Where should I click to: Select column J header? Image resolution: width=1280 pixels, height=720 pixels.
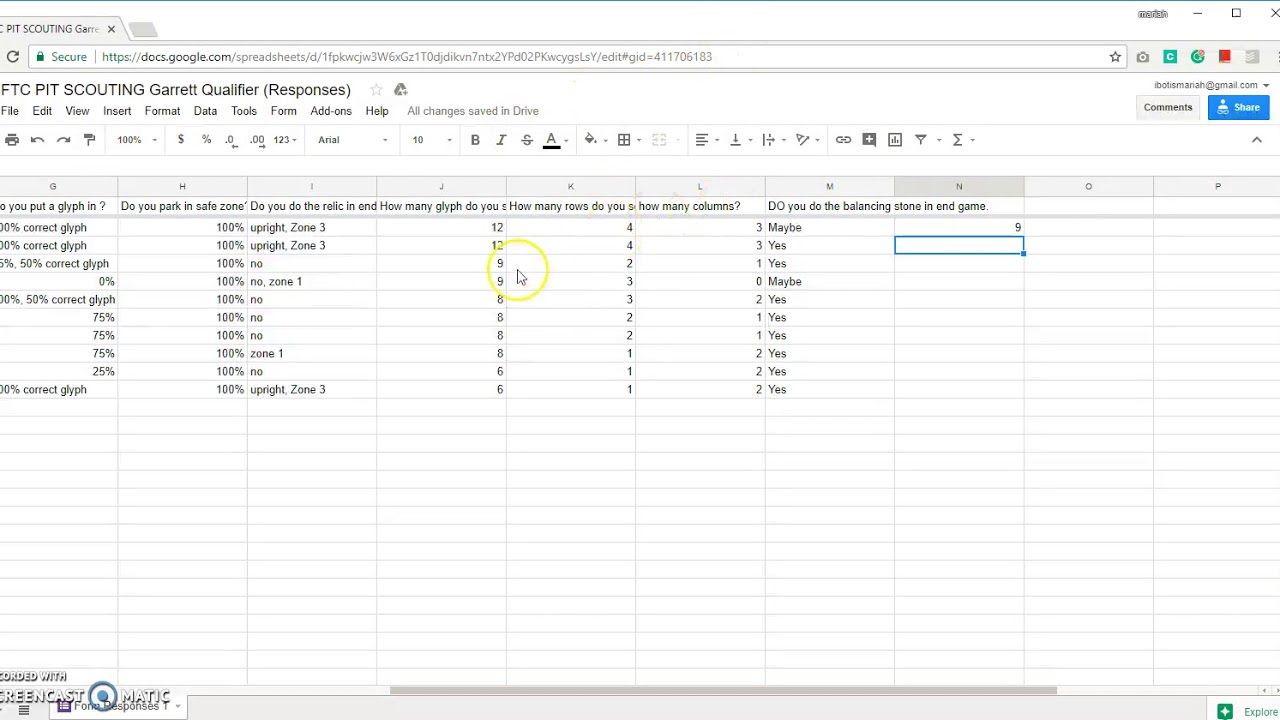(441, 186)
